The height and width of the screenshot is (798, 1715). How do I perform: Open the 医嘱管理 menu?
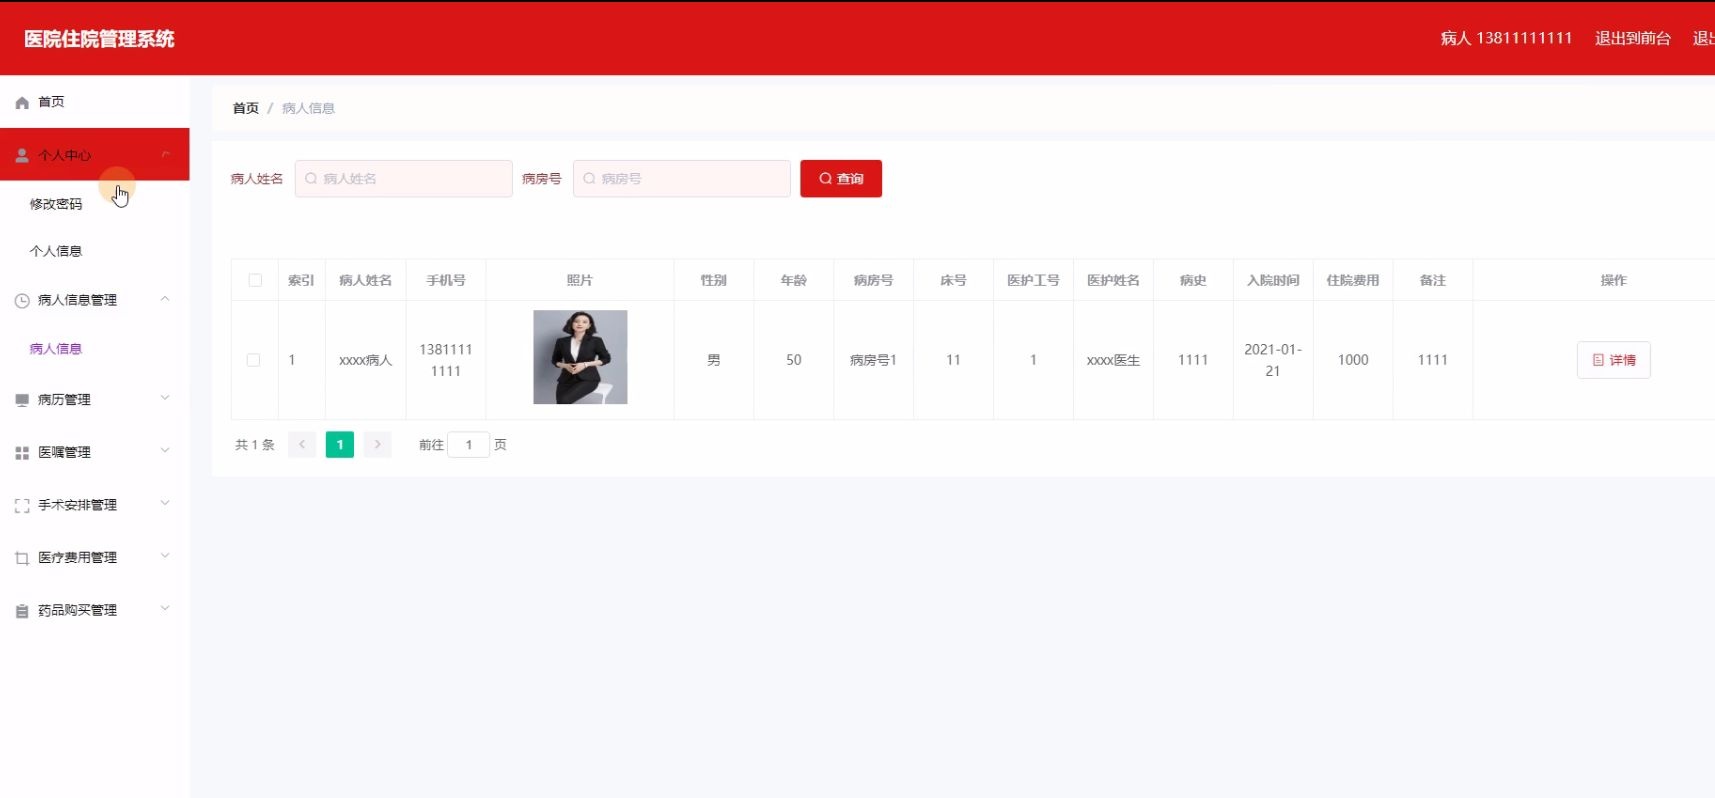[95, 452]
